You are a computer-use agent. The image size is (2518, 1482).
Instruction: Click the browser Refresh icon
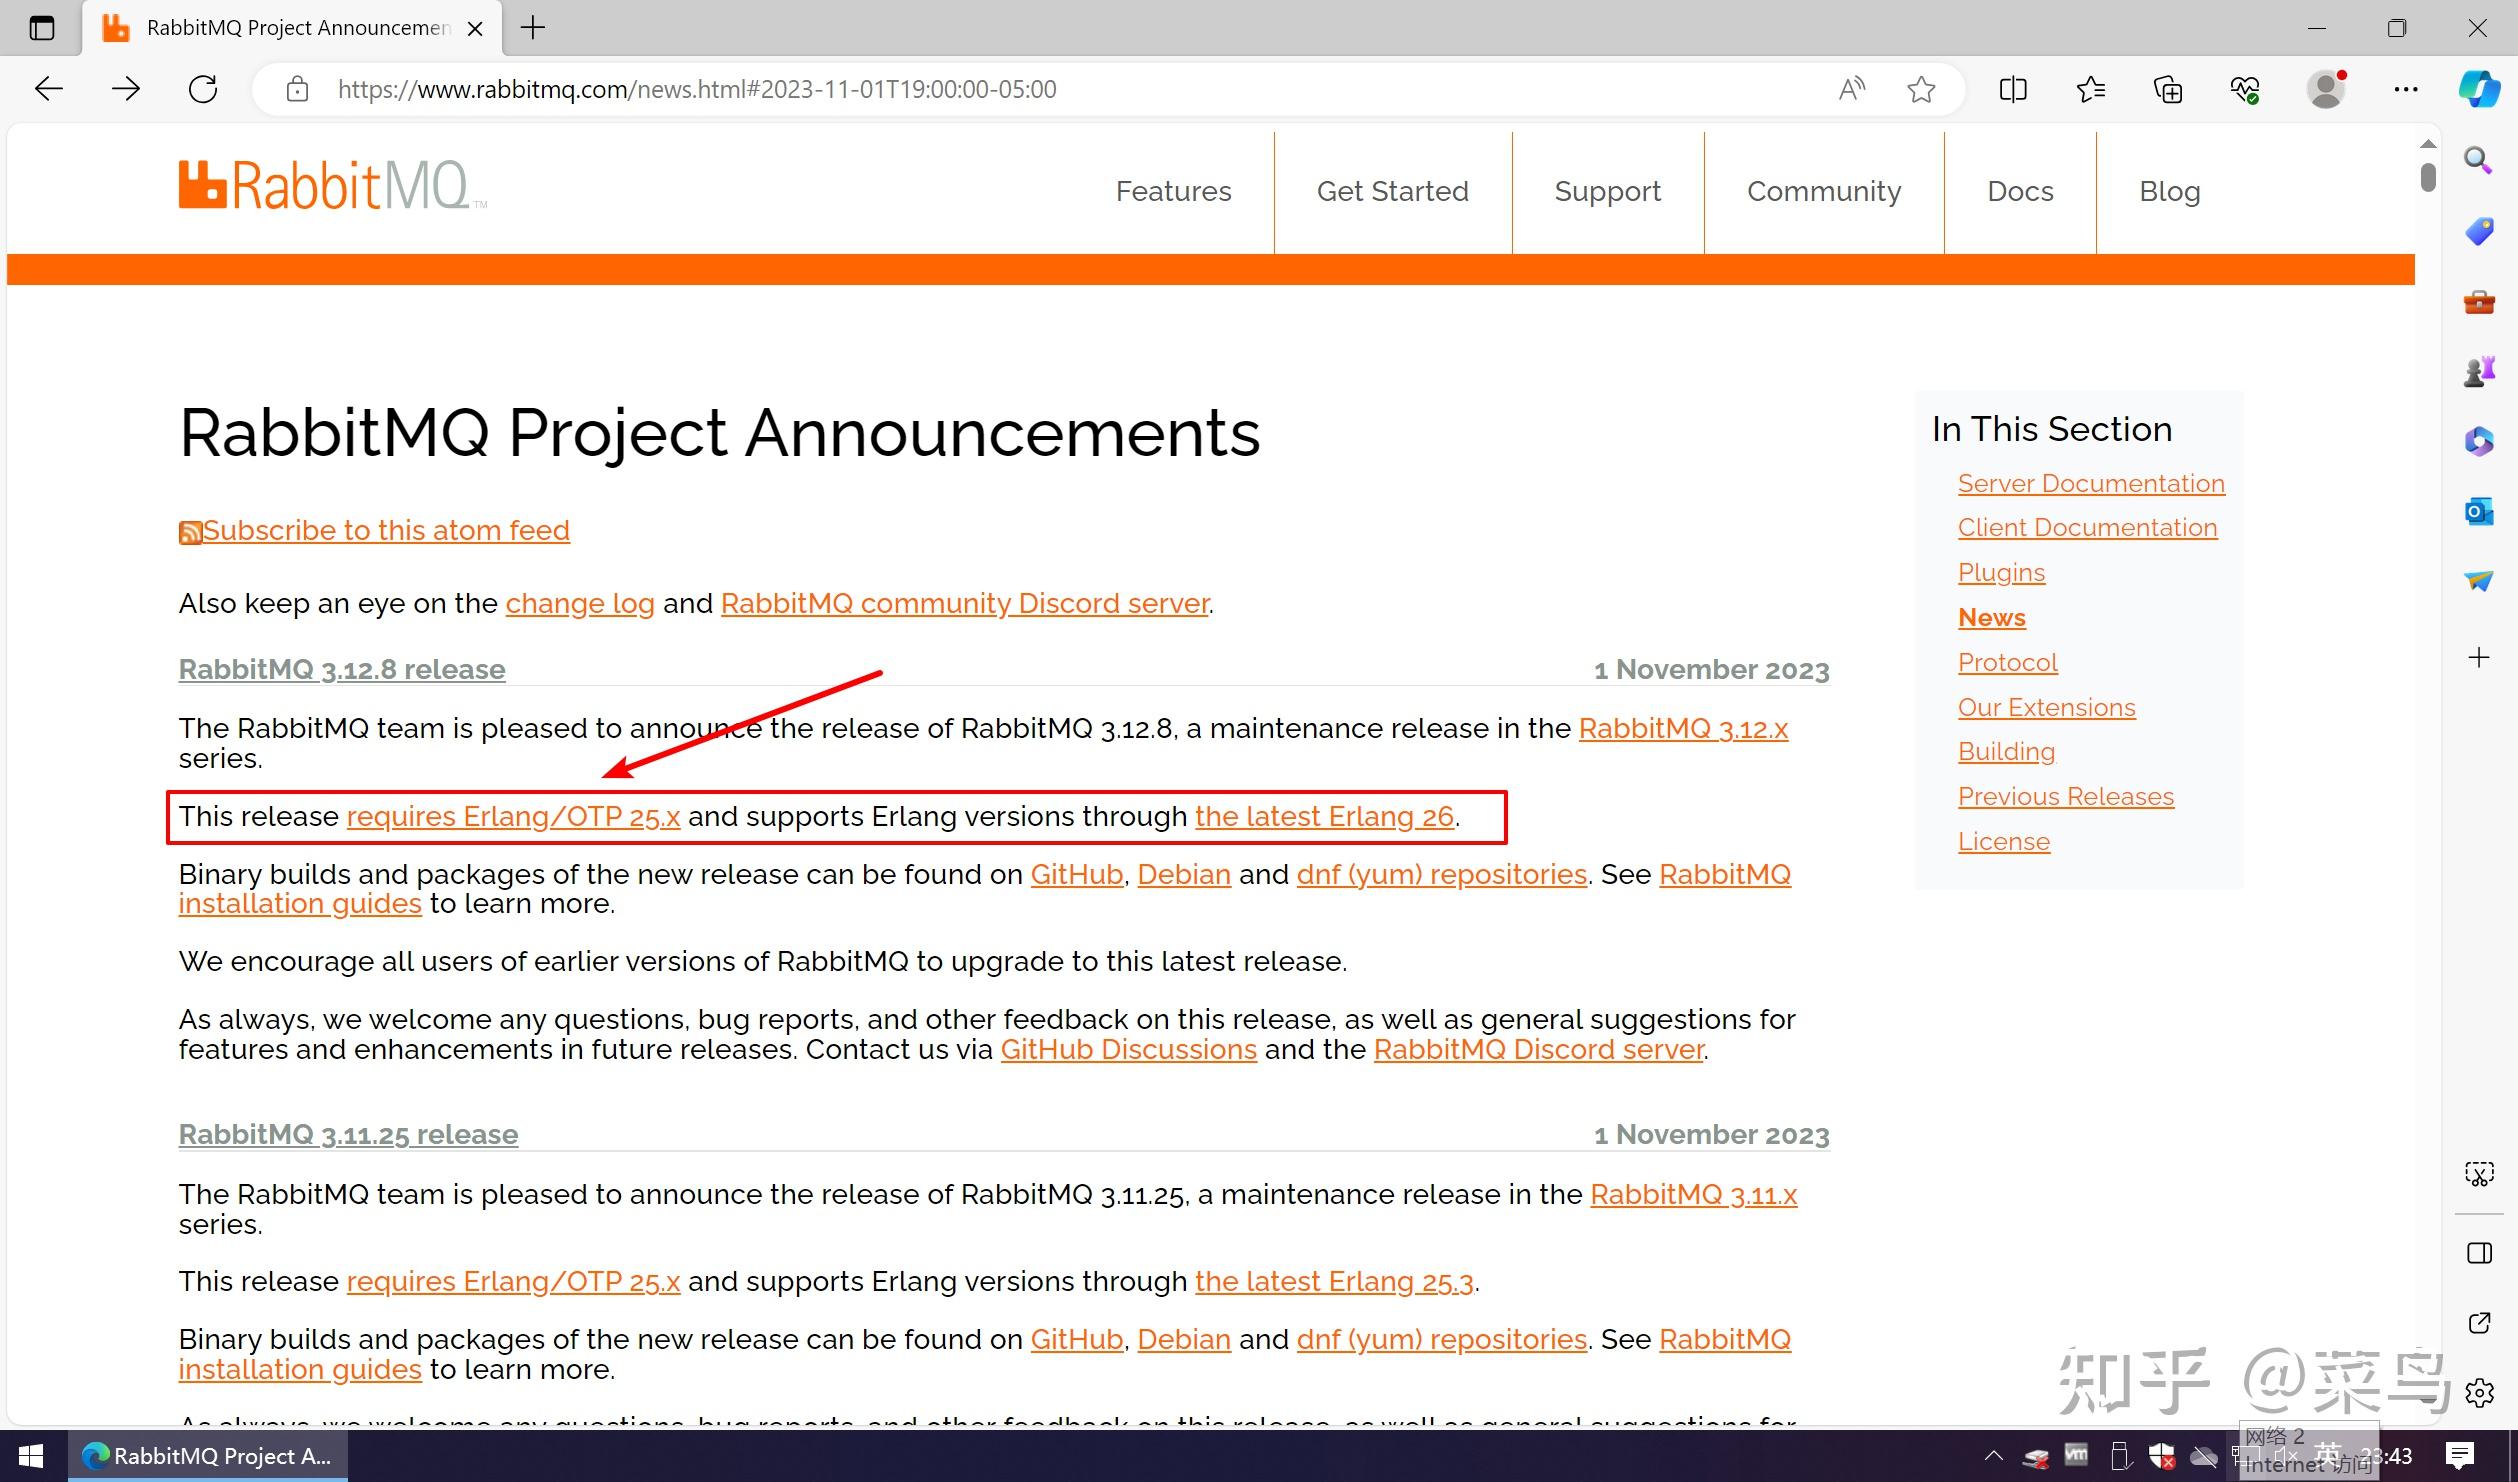203,89
